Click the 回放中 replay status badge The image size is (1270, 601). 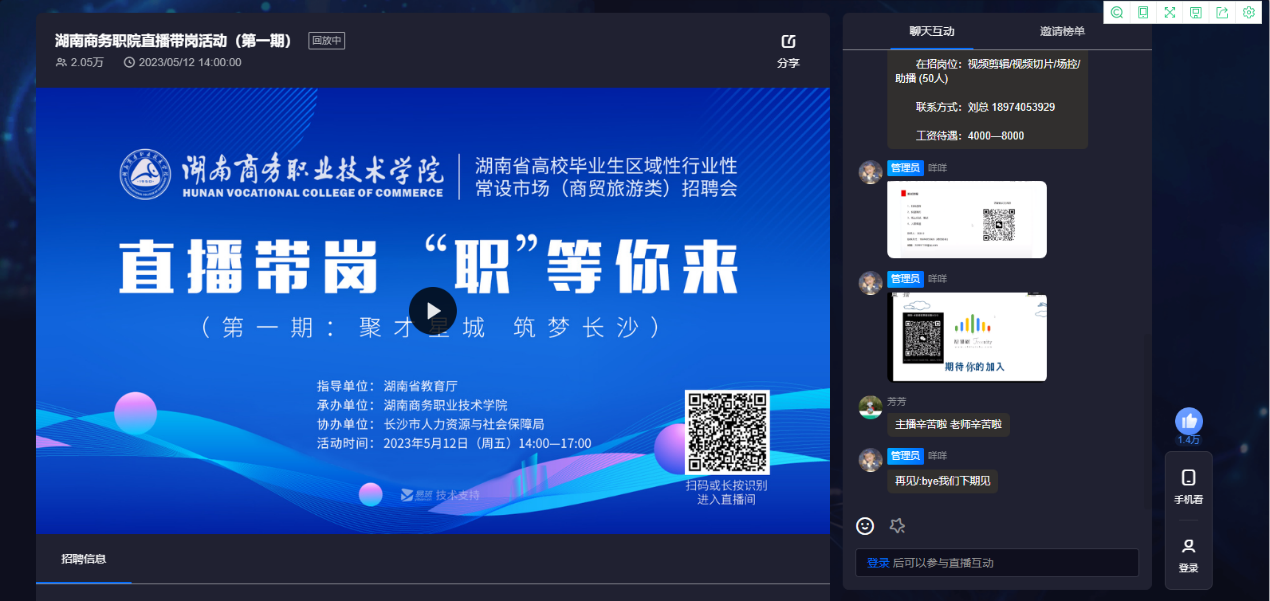pyautogui.click(x=327, y=41)
